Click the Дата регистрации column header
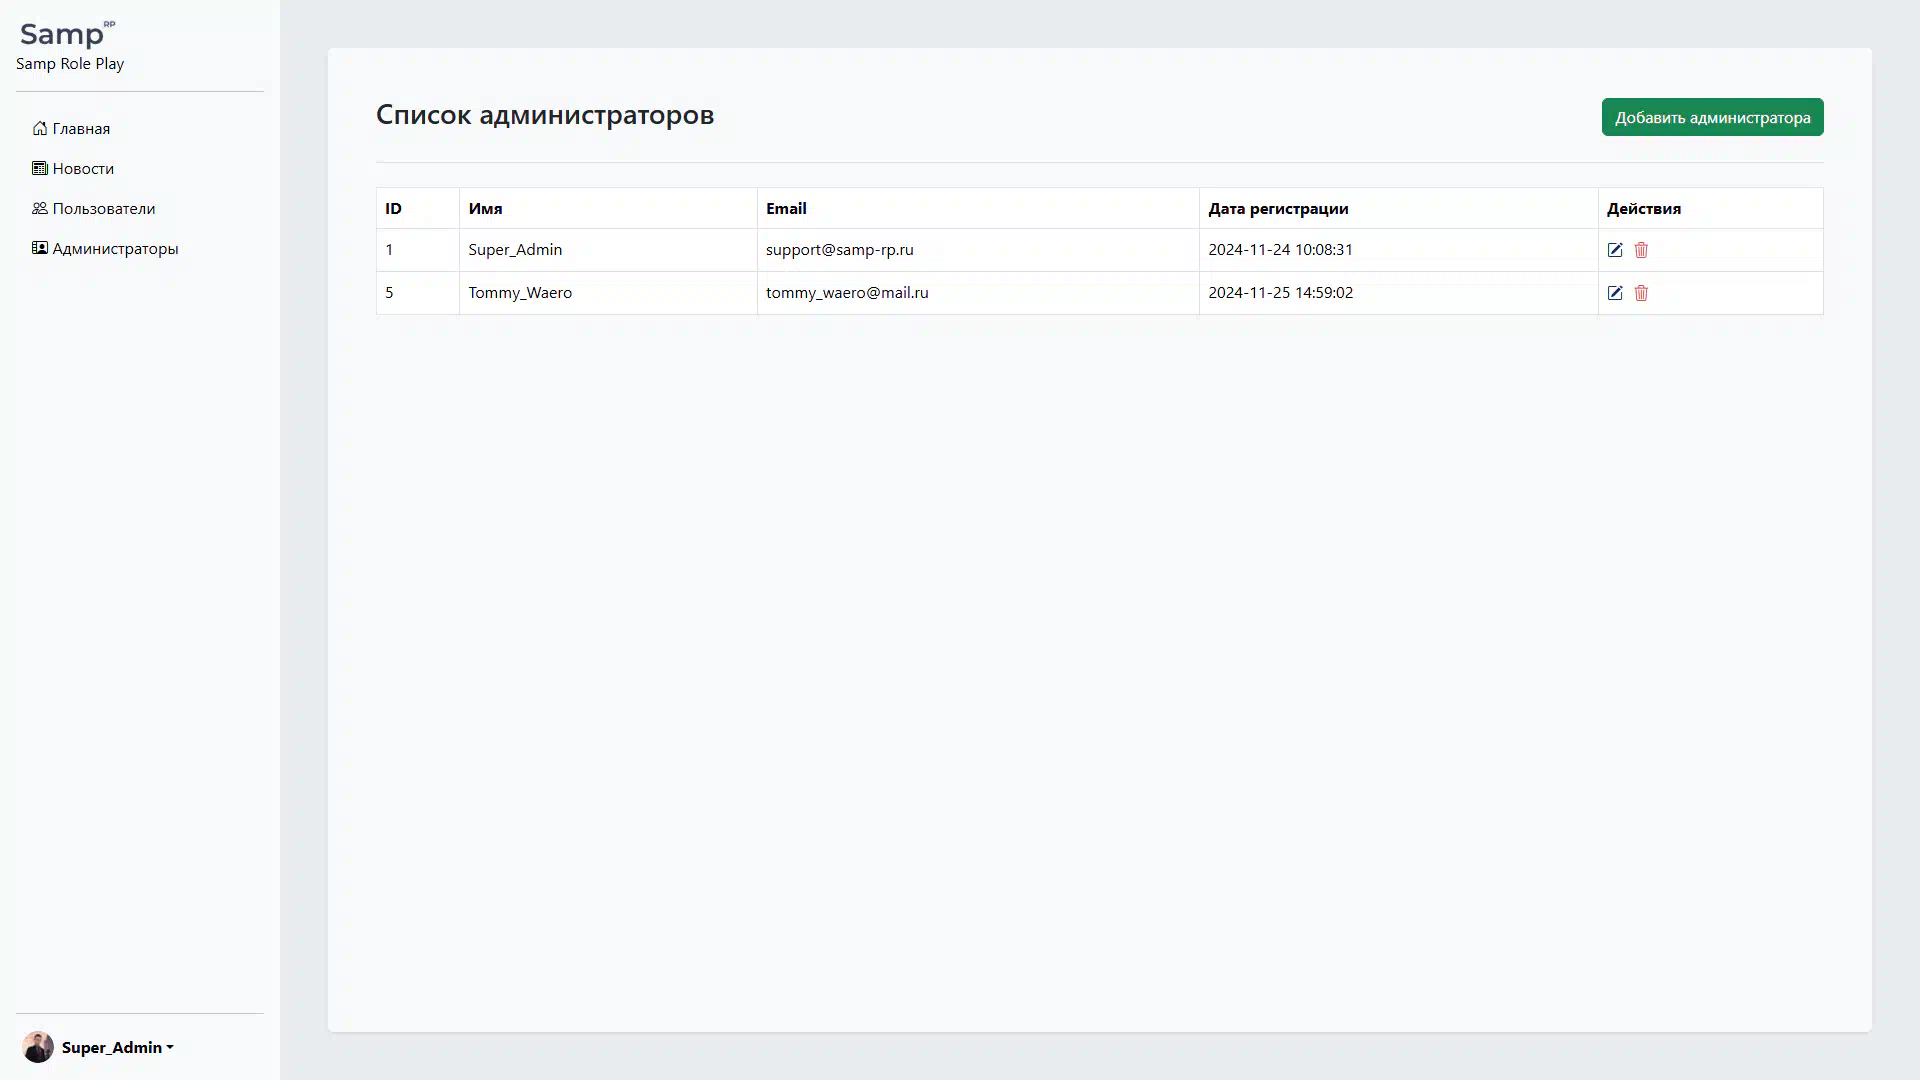1920x1080 pixels. coord(1278,209)
